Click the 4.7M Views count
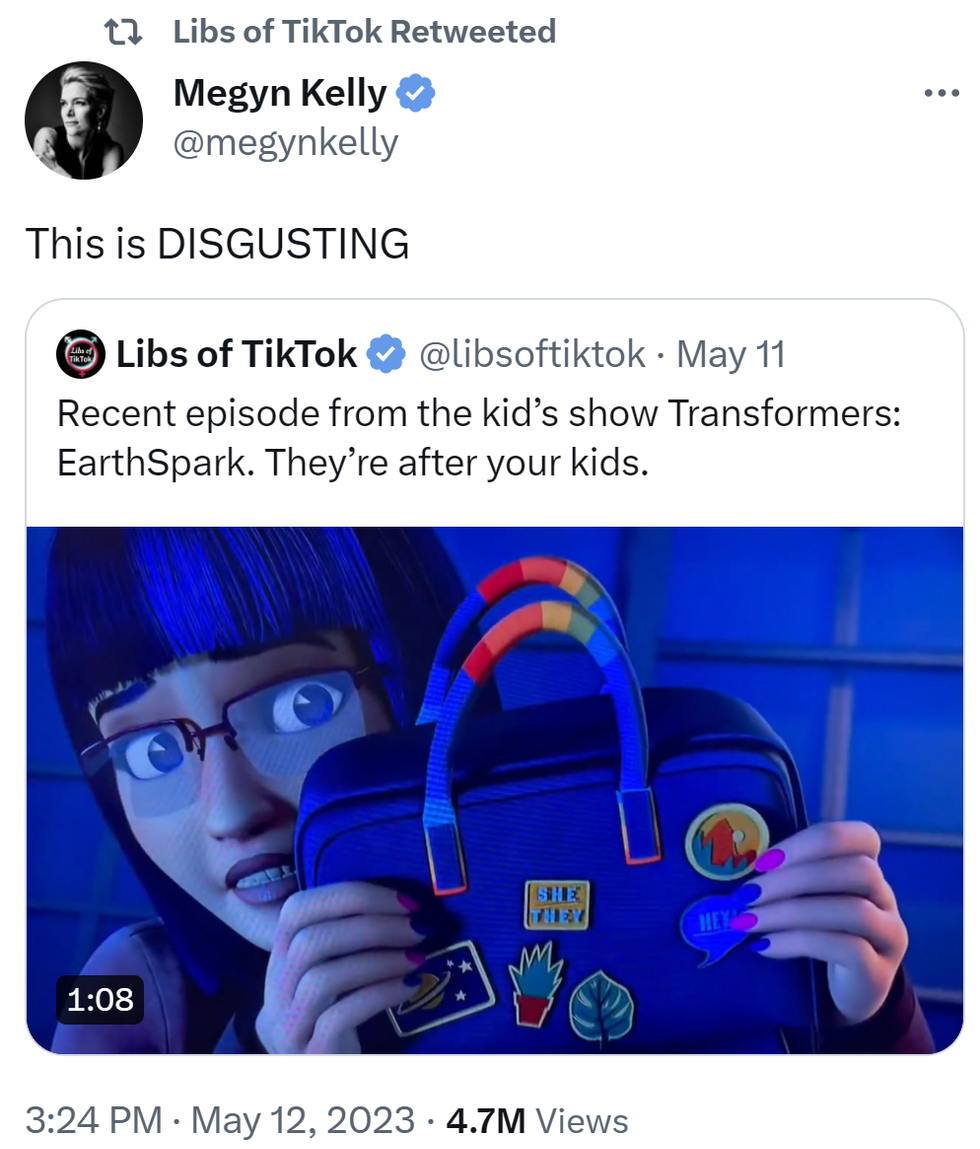980x1149 pixels. (537, 1120)
